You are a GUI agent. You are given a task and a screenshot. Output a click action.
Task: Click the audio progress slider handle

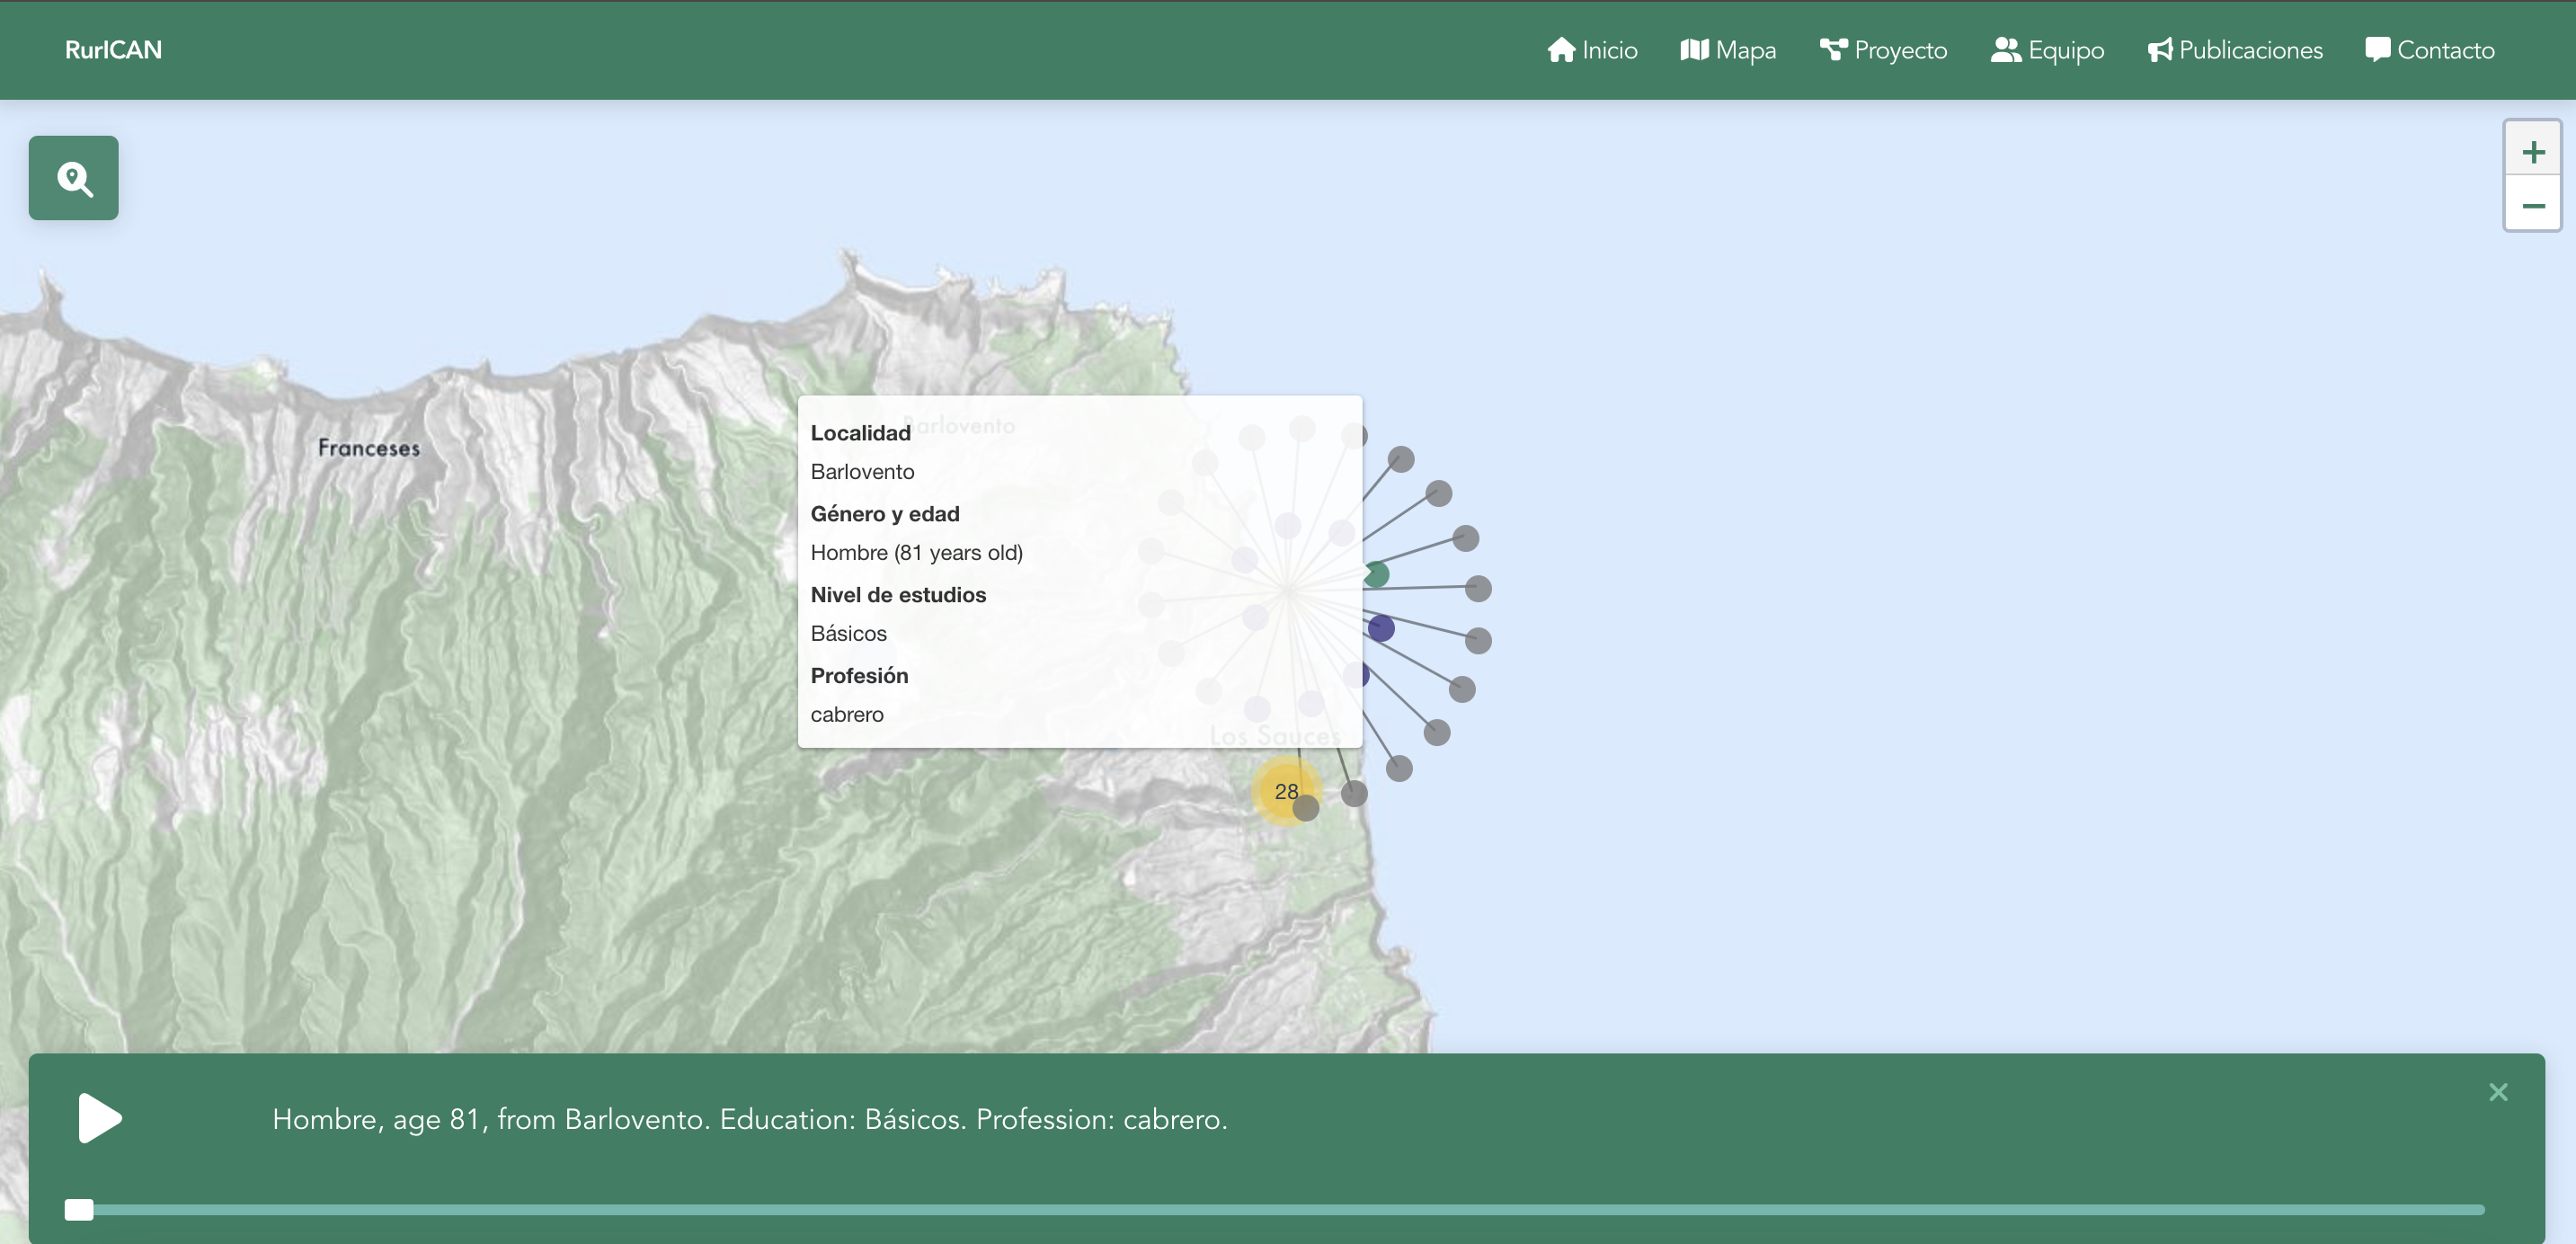pos(79,1210)
